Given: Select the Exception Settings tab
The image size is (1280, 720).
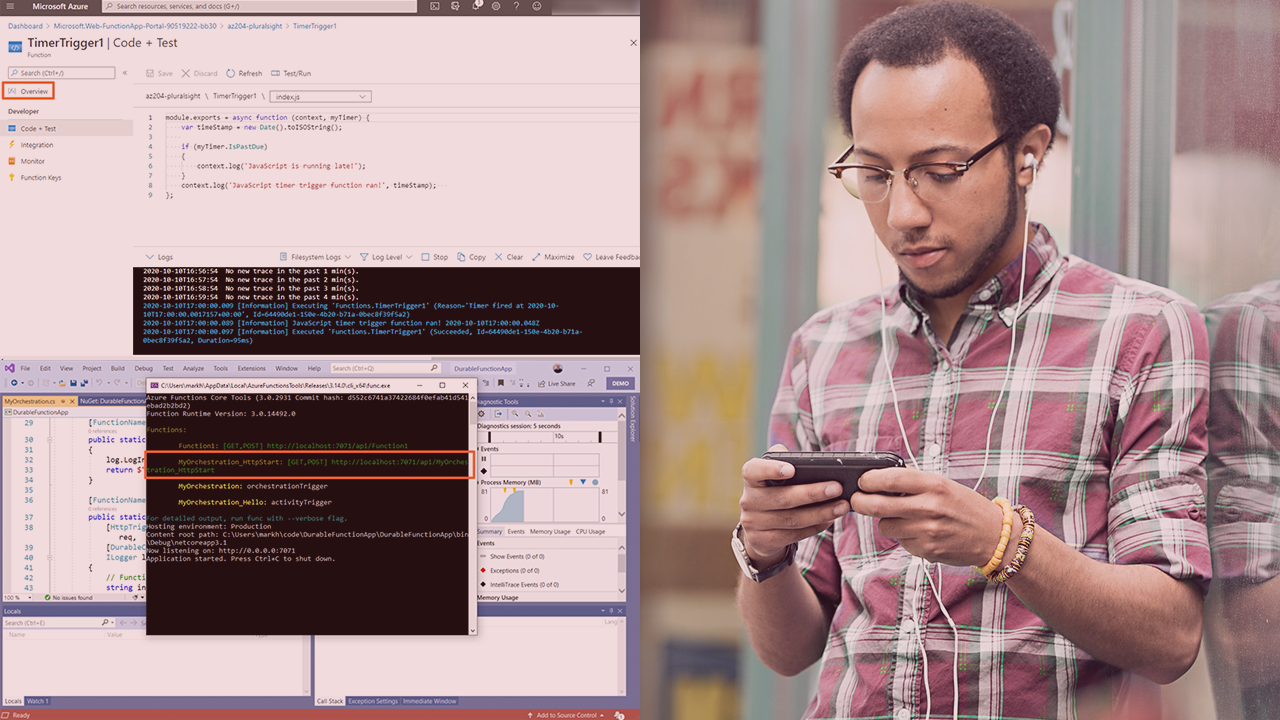Looking at the screenshot, I should [372, 701].
